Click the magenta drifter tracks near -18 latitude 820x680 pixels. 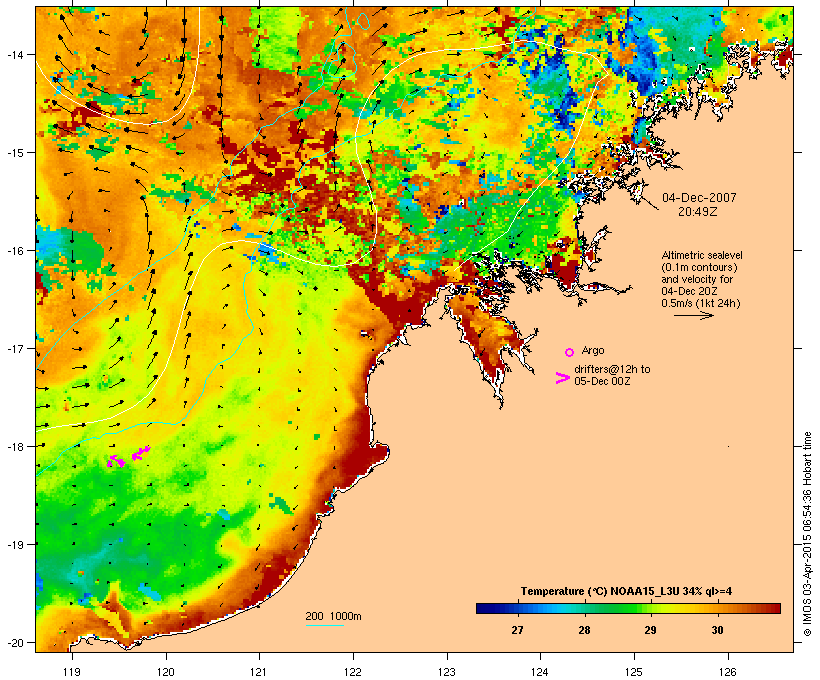pos(129,457)
